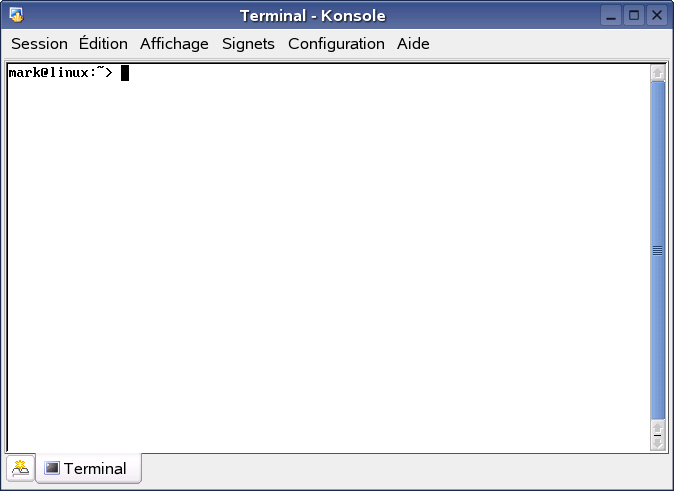Click the Terminal - Konsole title bar text
The height and width of the screenshot is (491, 674).
click(x=312, y=16)
